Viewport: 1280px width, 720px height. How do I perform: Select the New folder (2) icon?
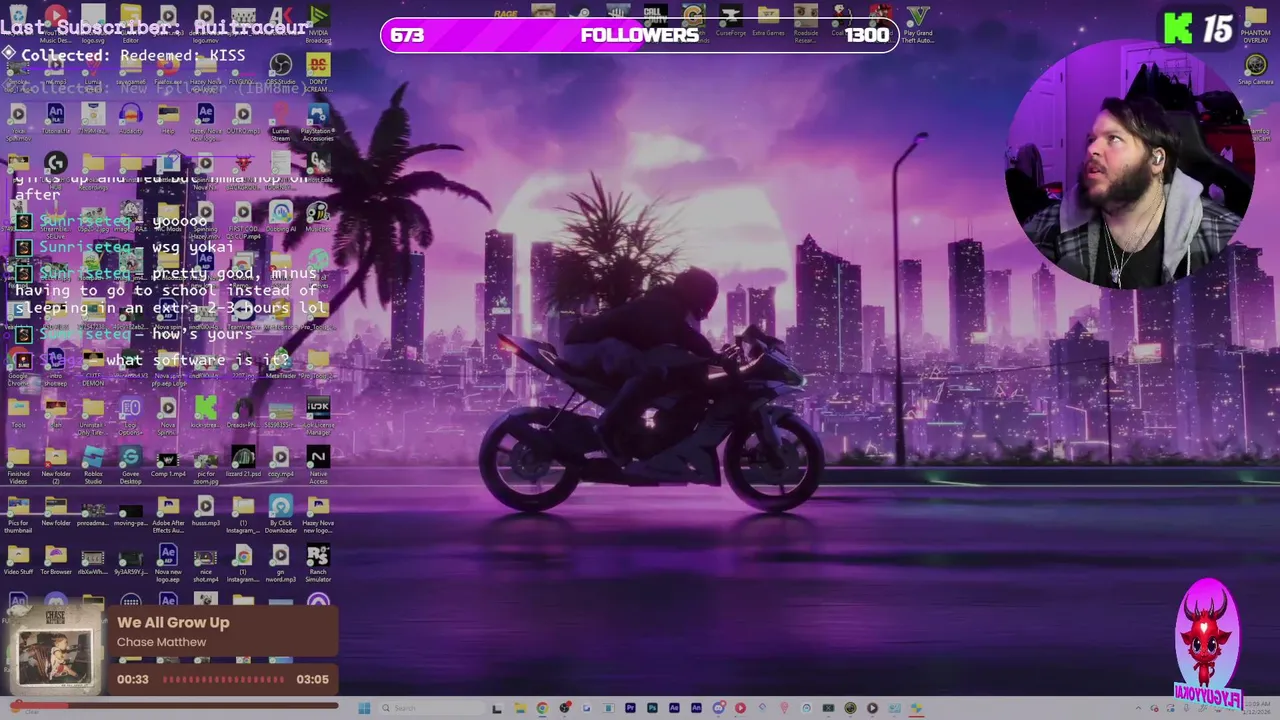(x=56, y=465)
